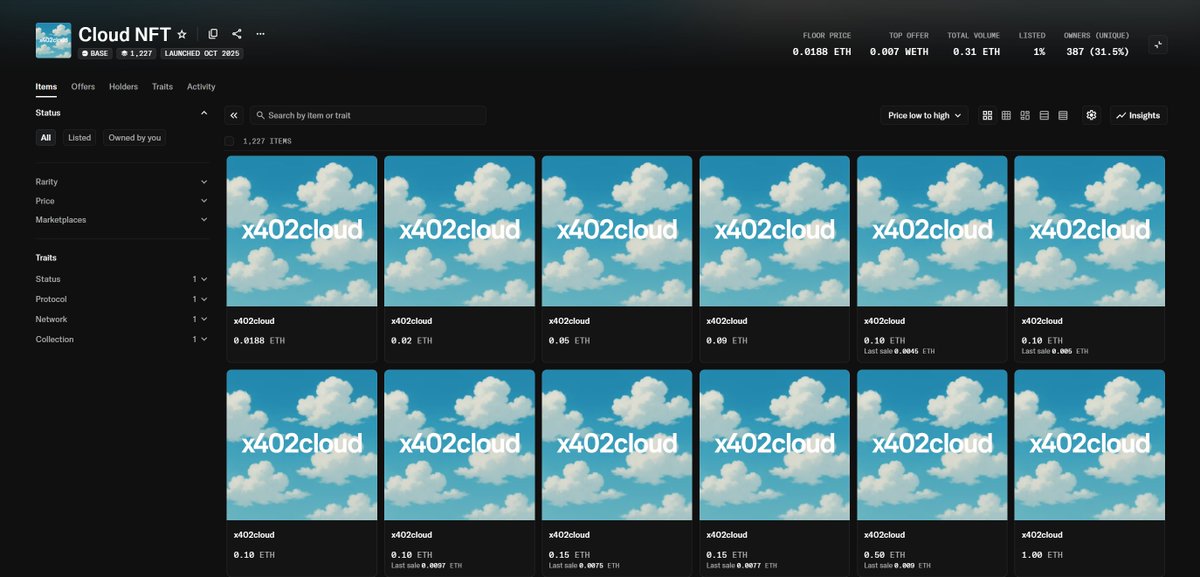Click the LAUNCHED OCT 2025 badge
Screen dimensions: 1200x577
(201, 53)
